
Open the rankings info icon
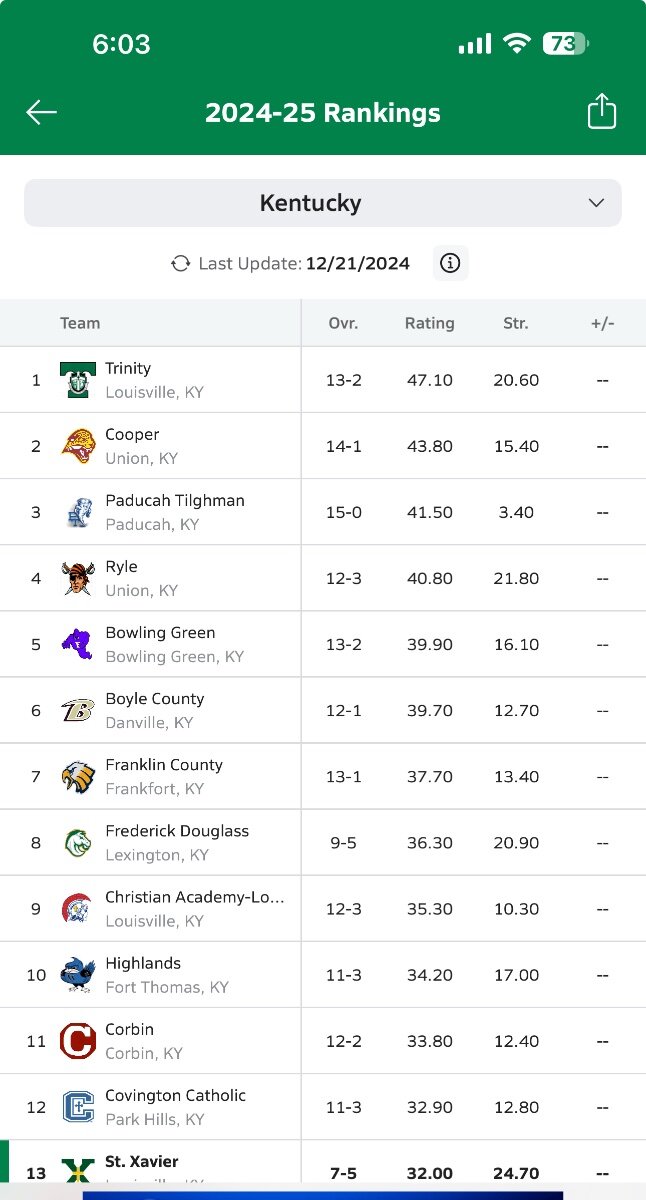coord(450,263)
